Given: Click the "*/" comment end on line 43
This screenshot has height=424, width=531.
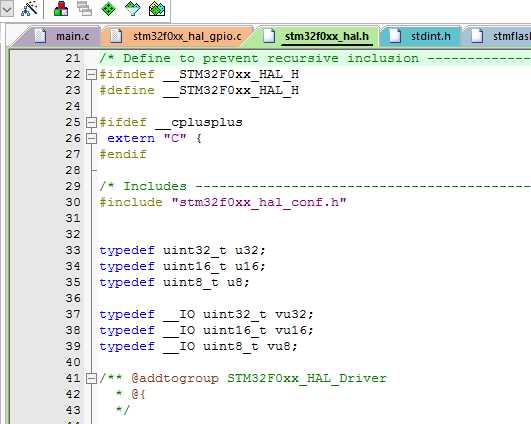Looking at the screenshot, I should tap(123, 410).
